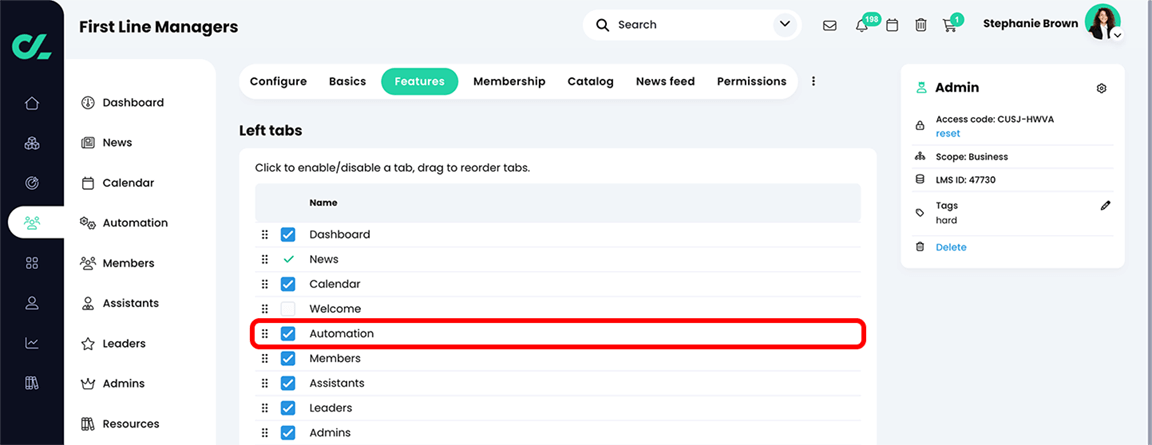Uncheck the Leaders tab checkbox
The height and width of the screenshot is (445, 1152).
coord(288,408)
